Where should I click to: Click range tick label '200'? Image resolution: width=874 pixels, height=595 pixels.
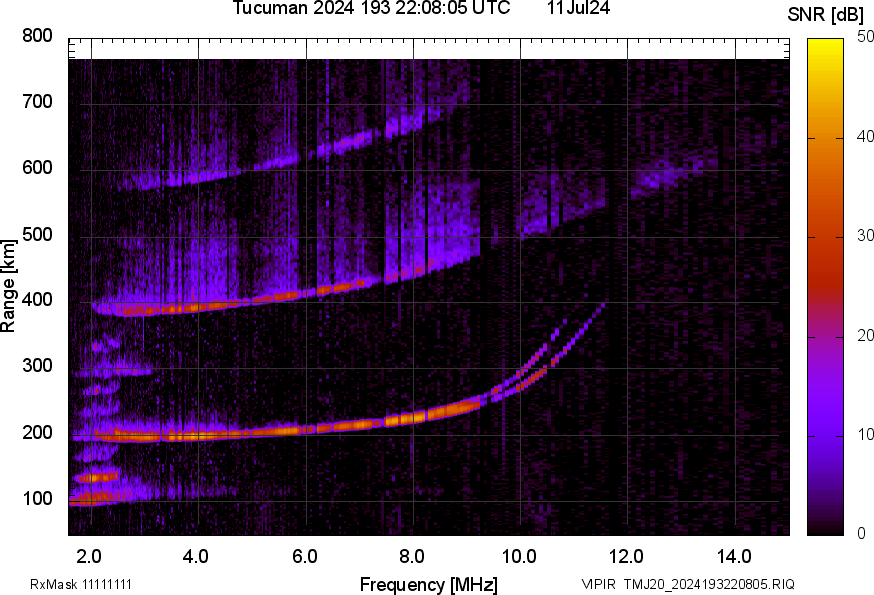click(x=37, y=433)
